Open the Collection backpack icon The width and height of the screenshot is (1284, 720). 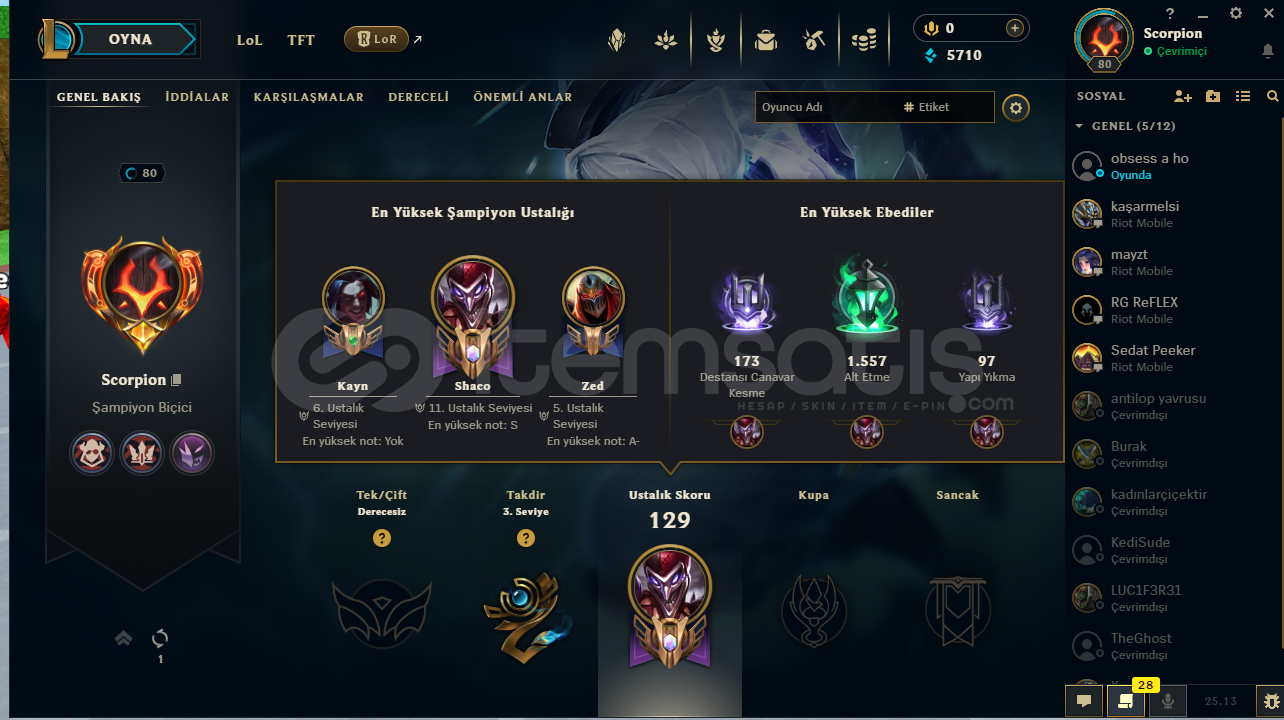pyautogui.click(x=766, y=40)
